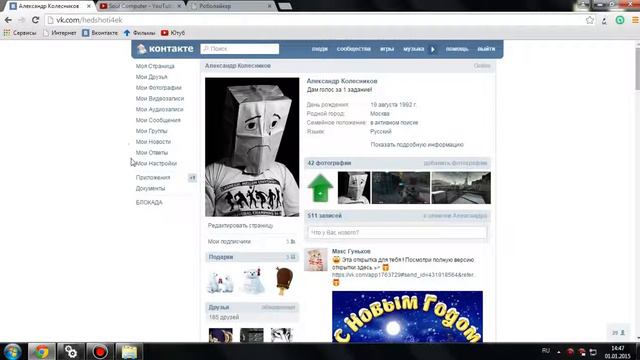Open С Новым Годом postcard image
The image size is (640, 360).
coord(407,317)
